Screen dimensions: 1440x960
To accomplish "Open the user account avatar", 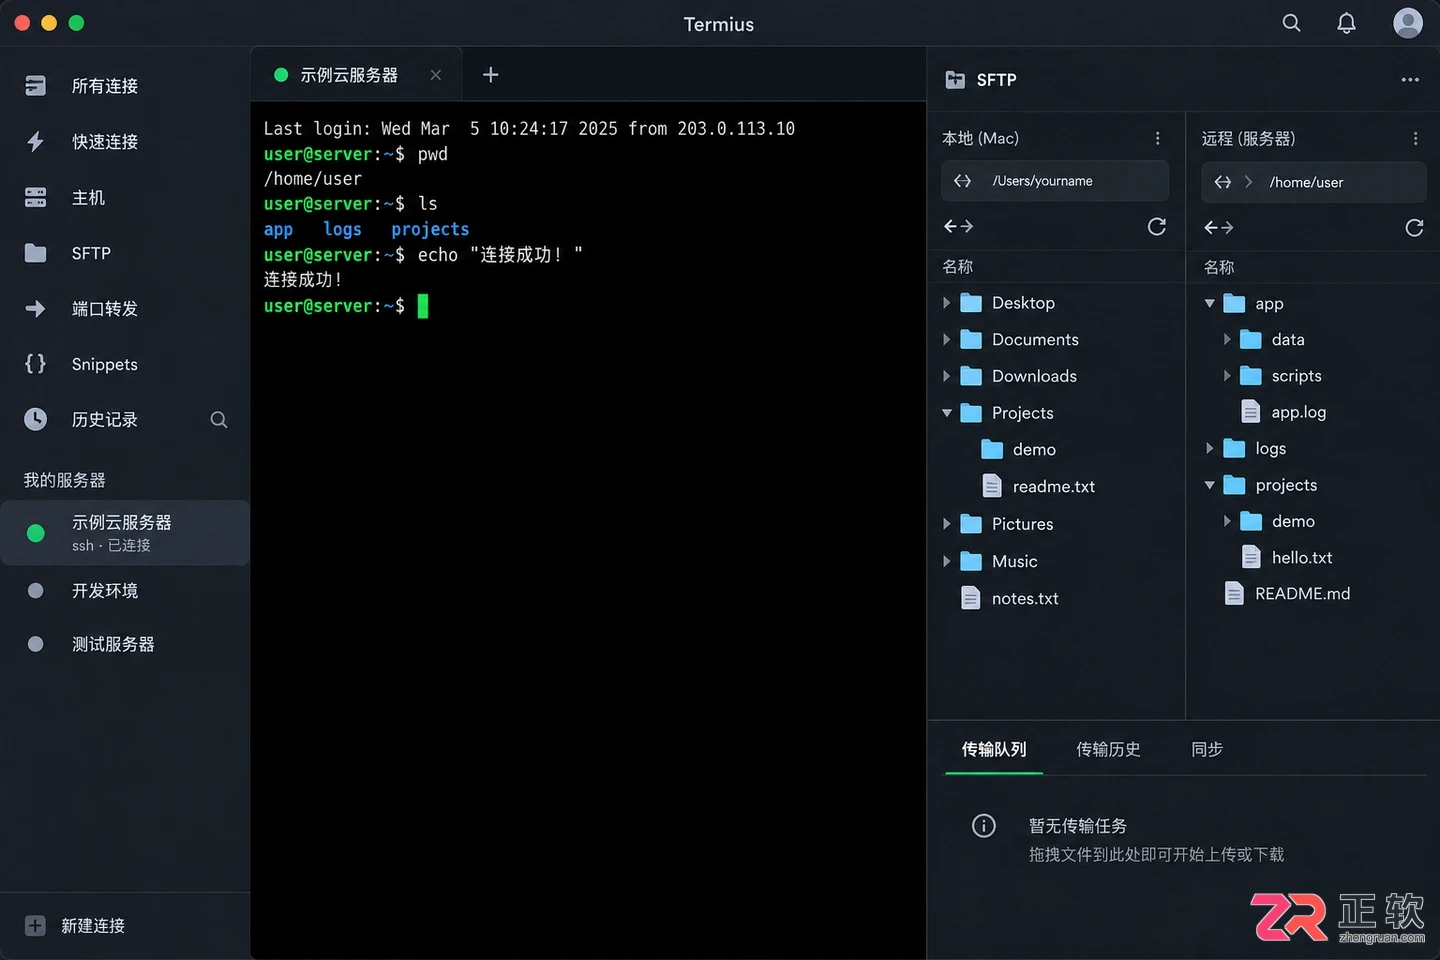I will point(1408,23).
